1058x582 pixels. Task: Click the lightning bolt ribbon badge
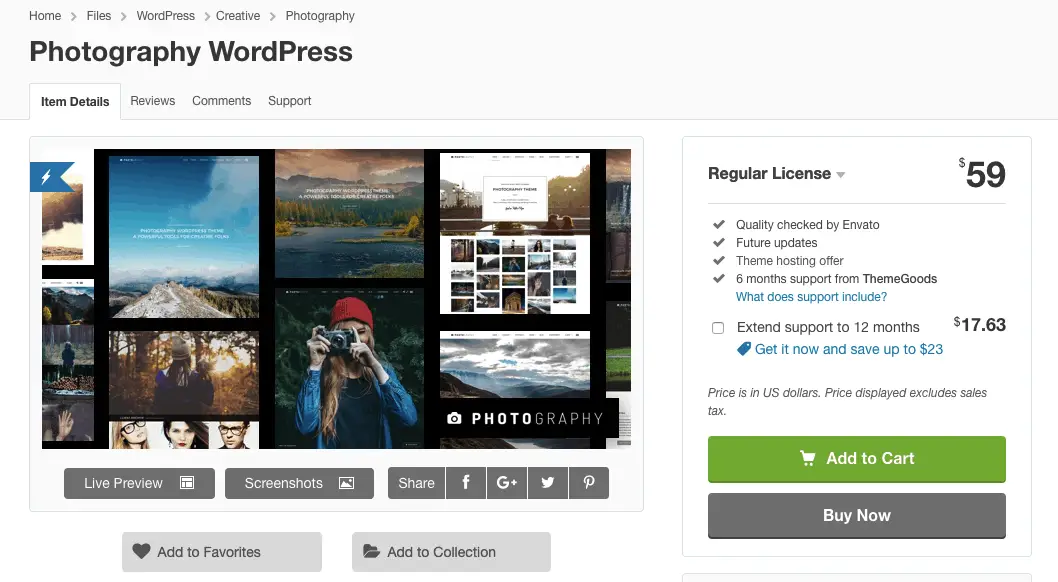[51, 177]
